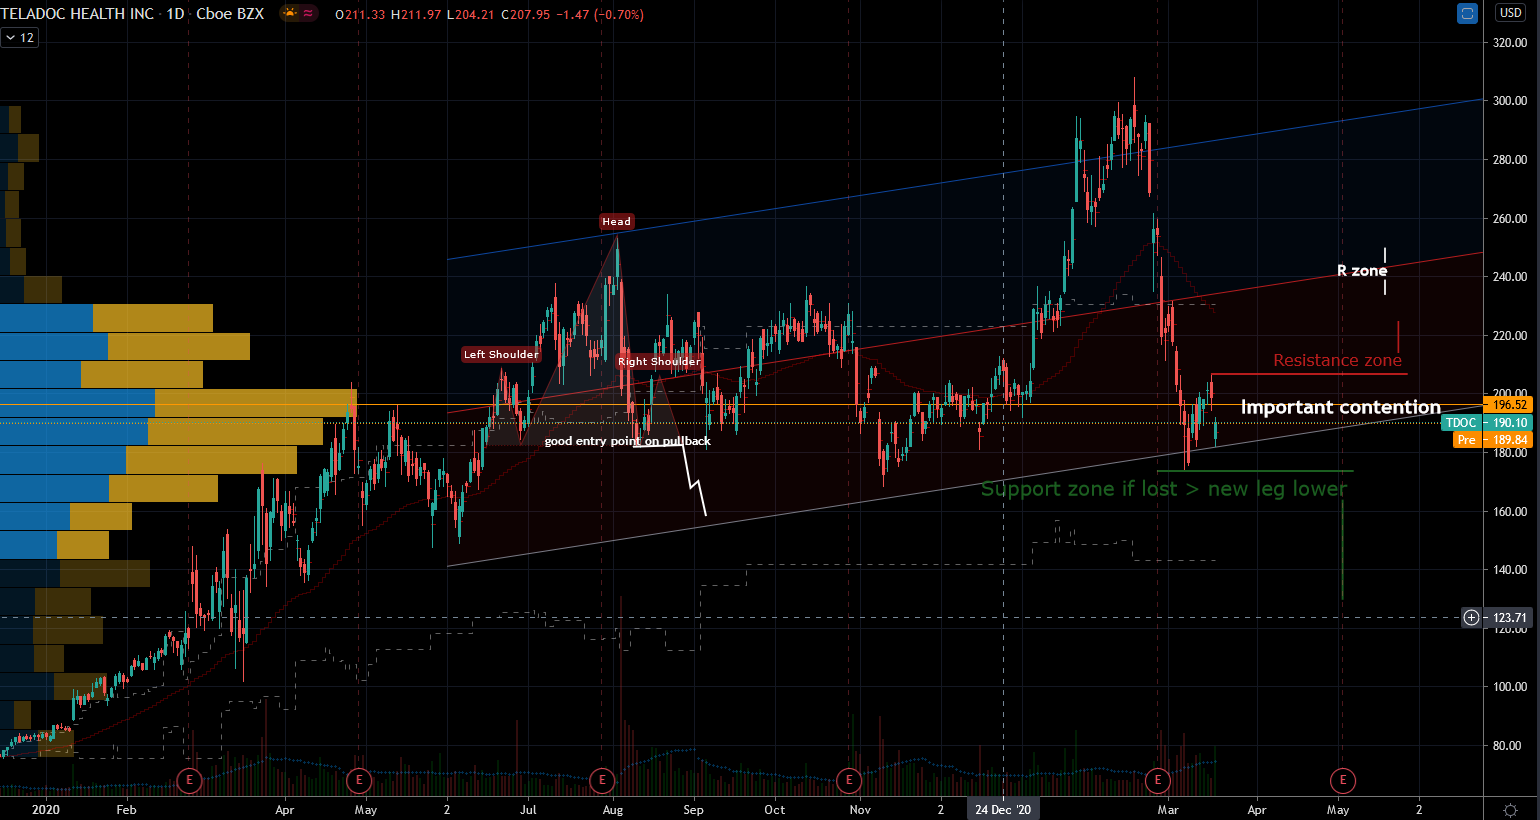Image resolution: width=1540 pixels, height=820 pixels.
Task: Click the highlighted 24 Dec '20 date label
Action: (x=1003, y=810)
